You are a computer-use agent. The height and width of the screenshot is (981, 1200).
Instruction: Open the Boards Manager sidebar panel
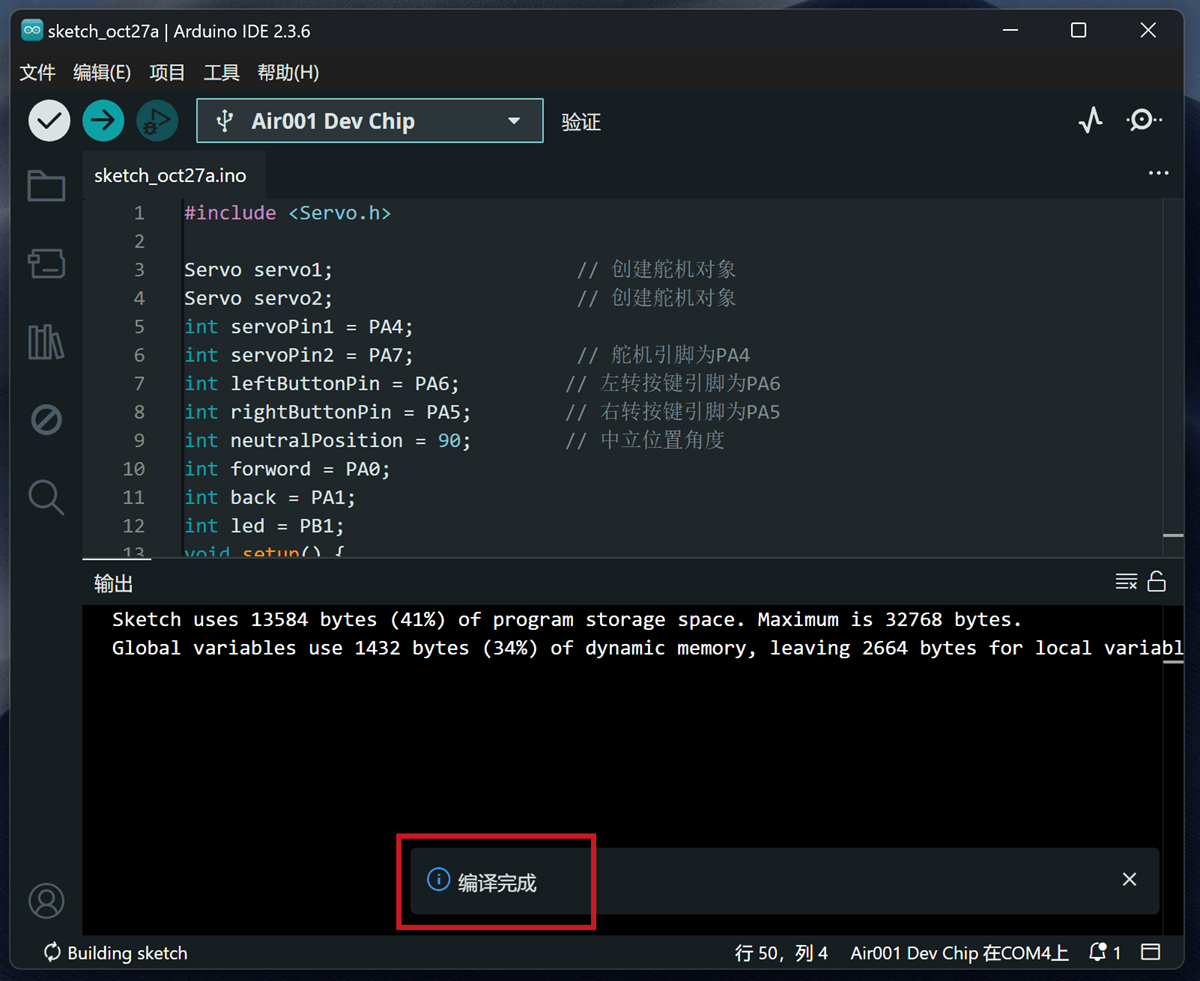[46, 264]
